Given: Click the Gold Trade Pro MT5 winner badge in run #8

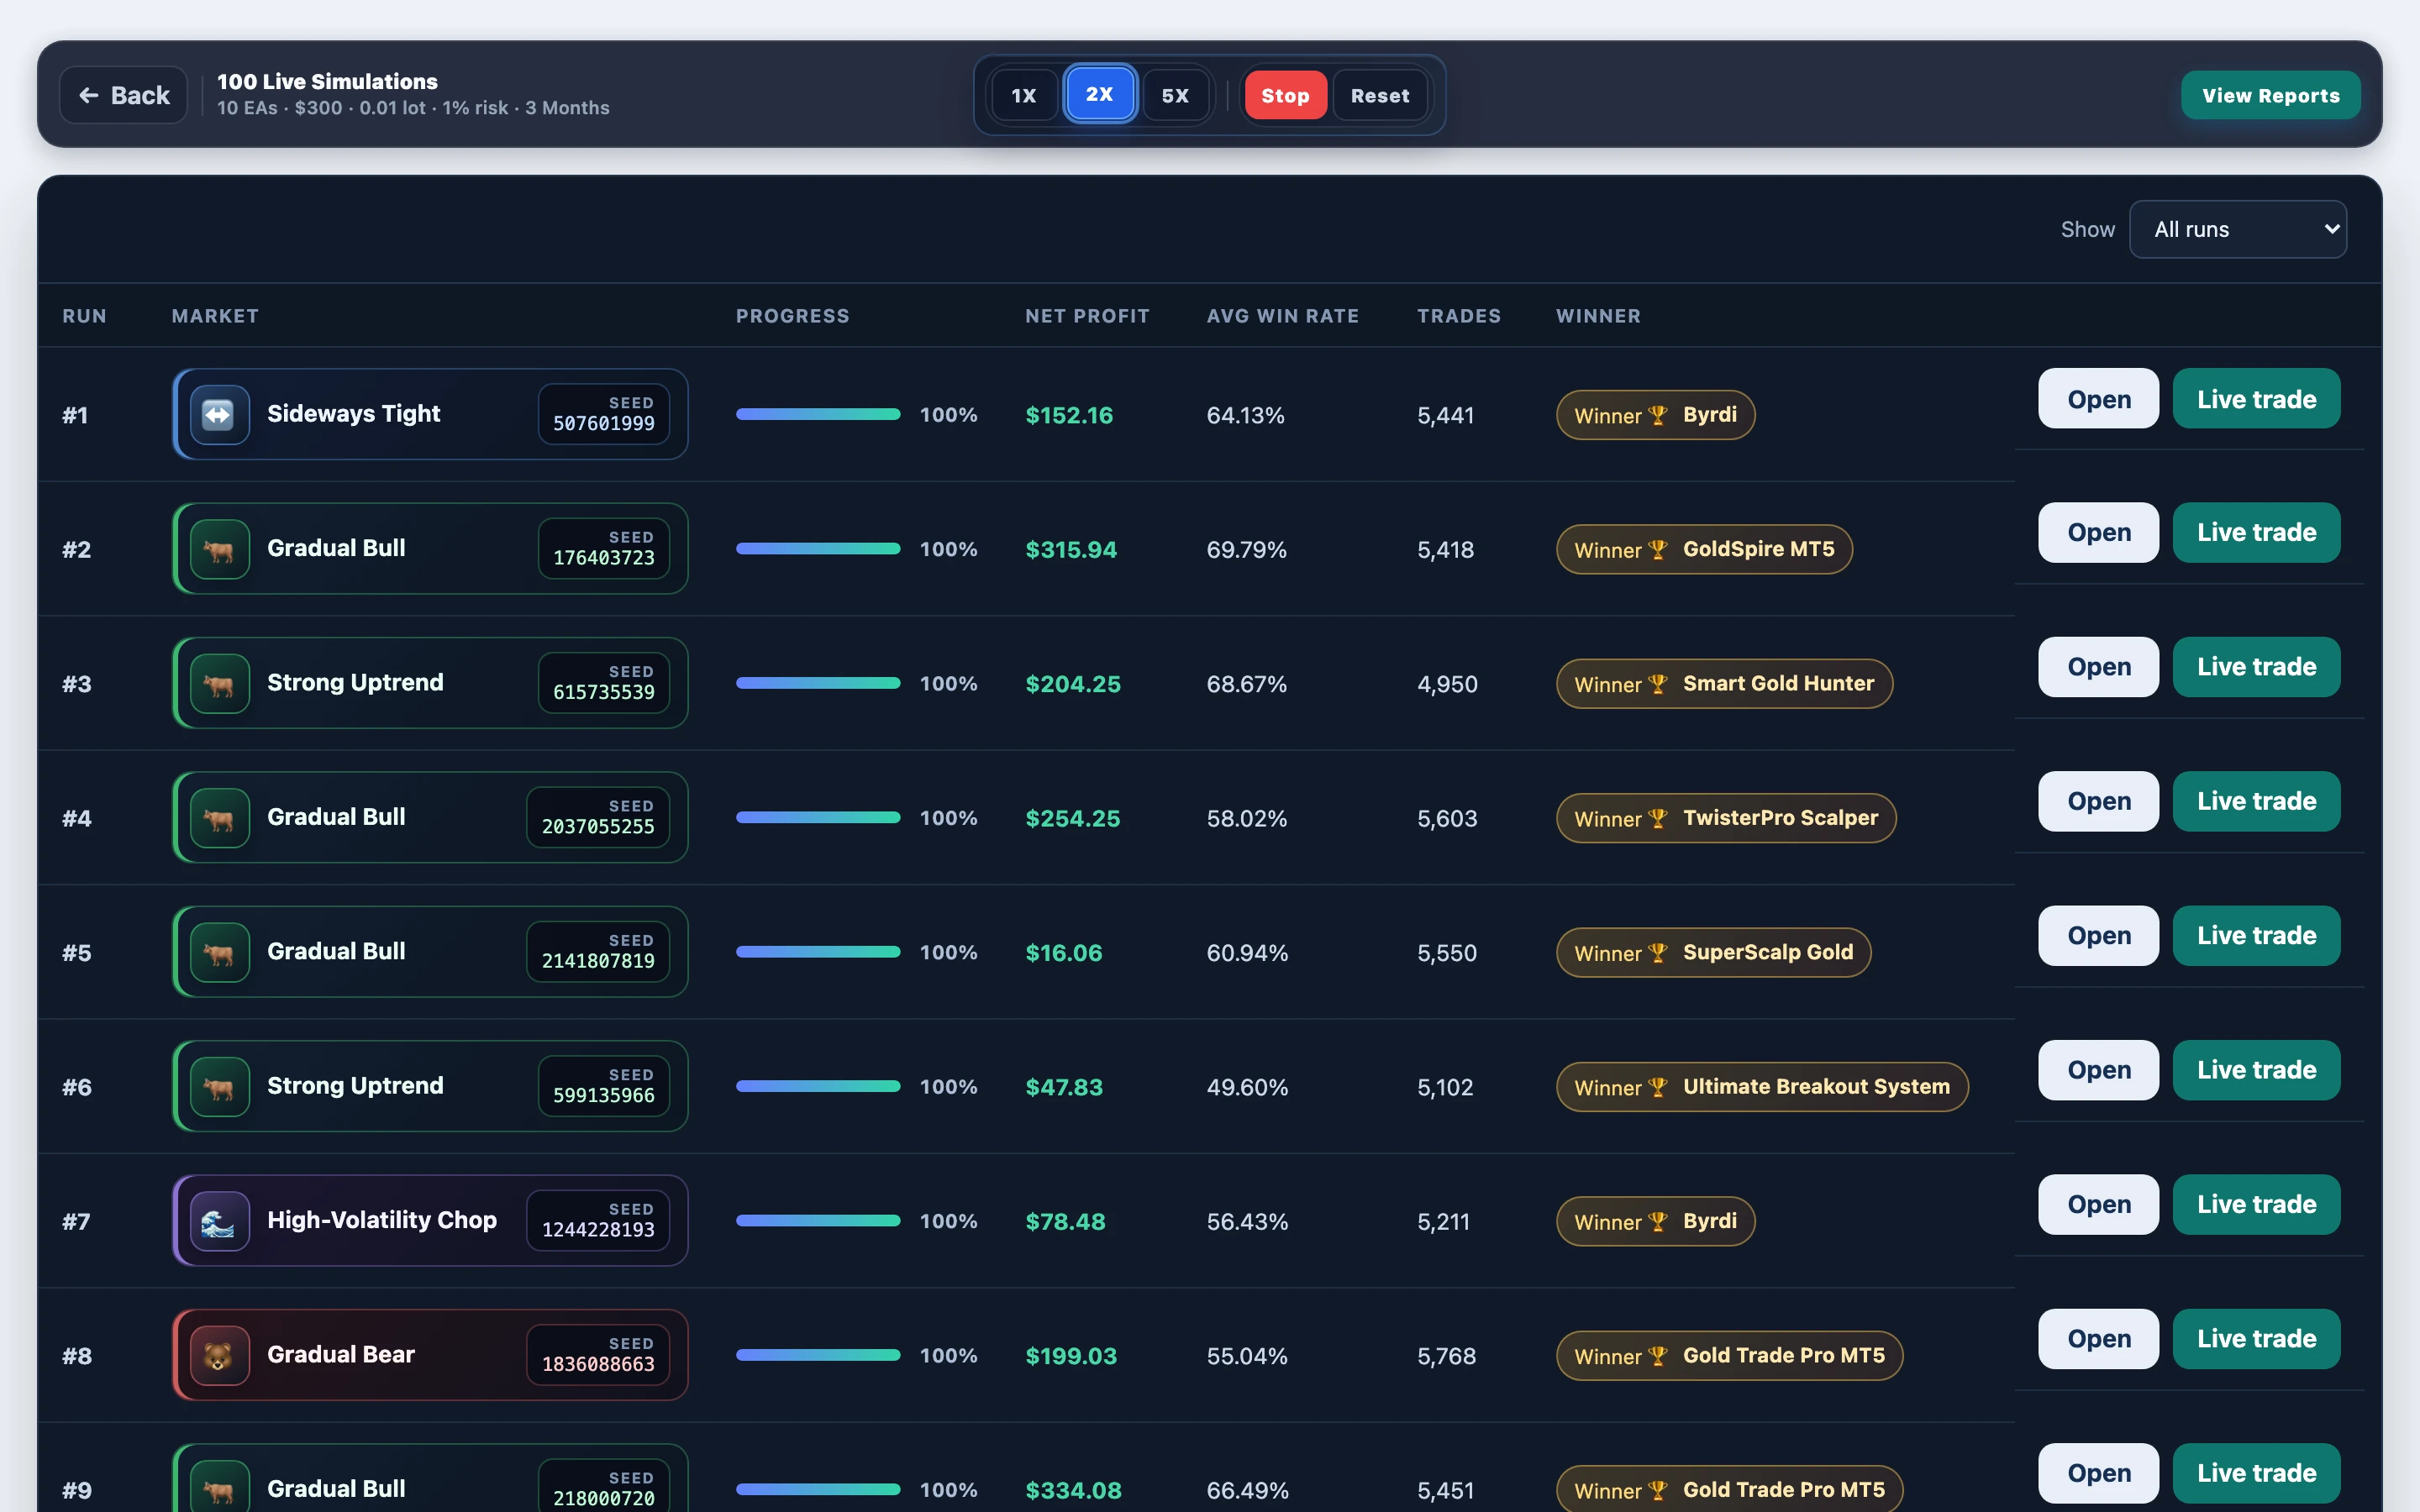Looking at the screenshot, I should [1729, 1356].
